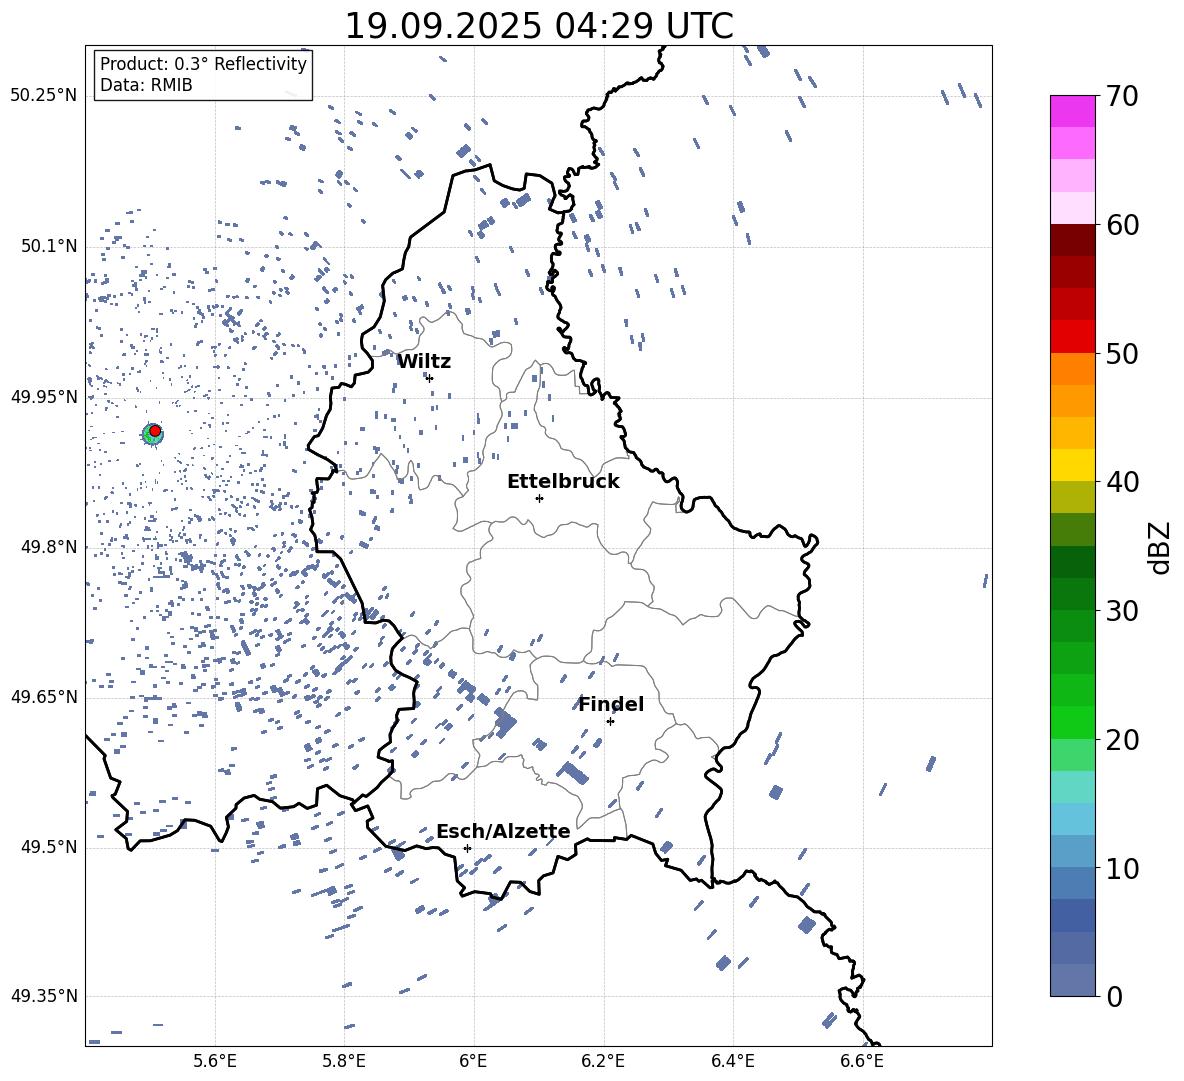Pick the yellow swatch above 40 dBZ
The height and width of the screenshot is (1081, 1184).
click(1073, 465)
